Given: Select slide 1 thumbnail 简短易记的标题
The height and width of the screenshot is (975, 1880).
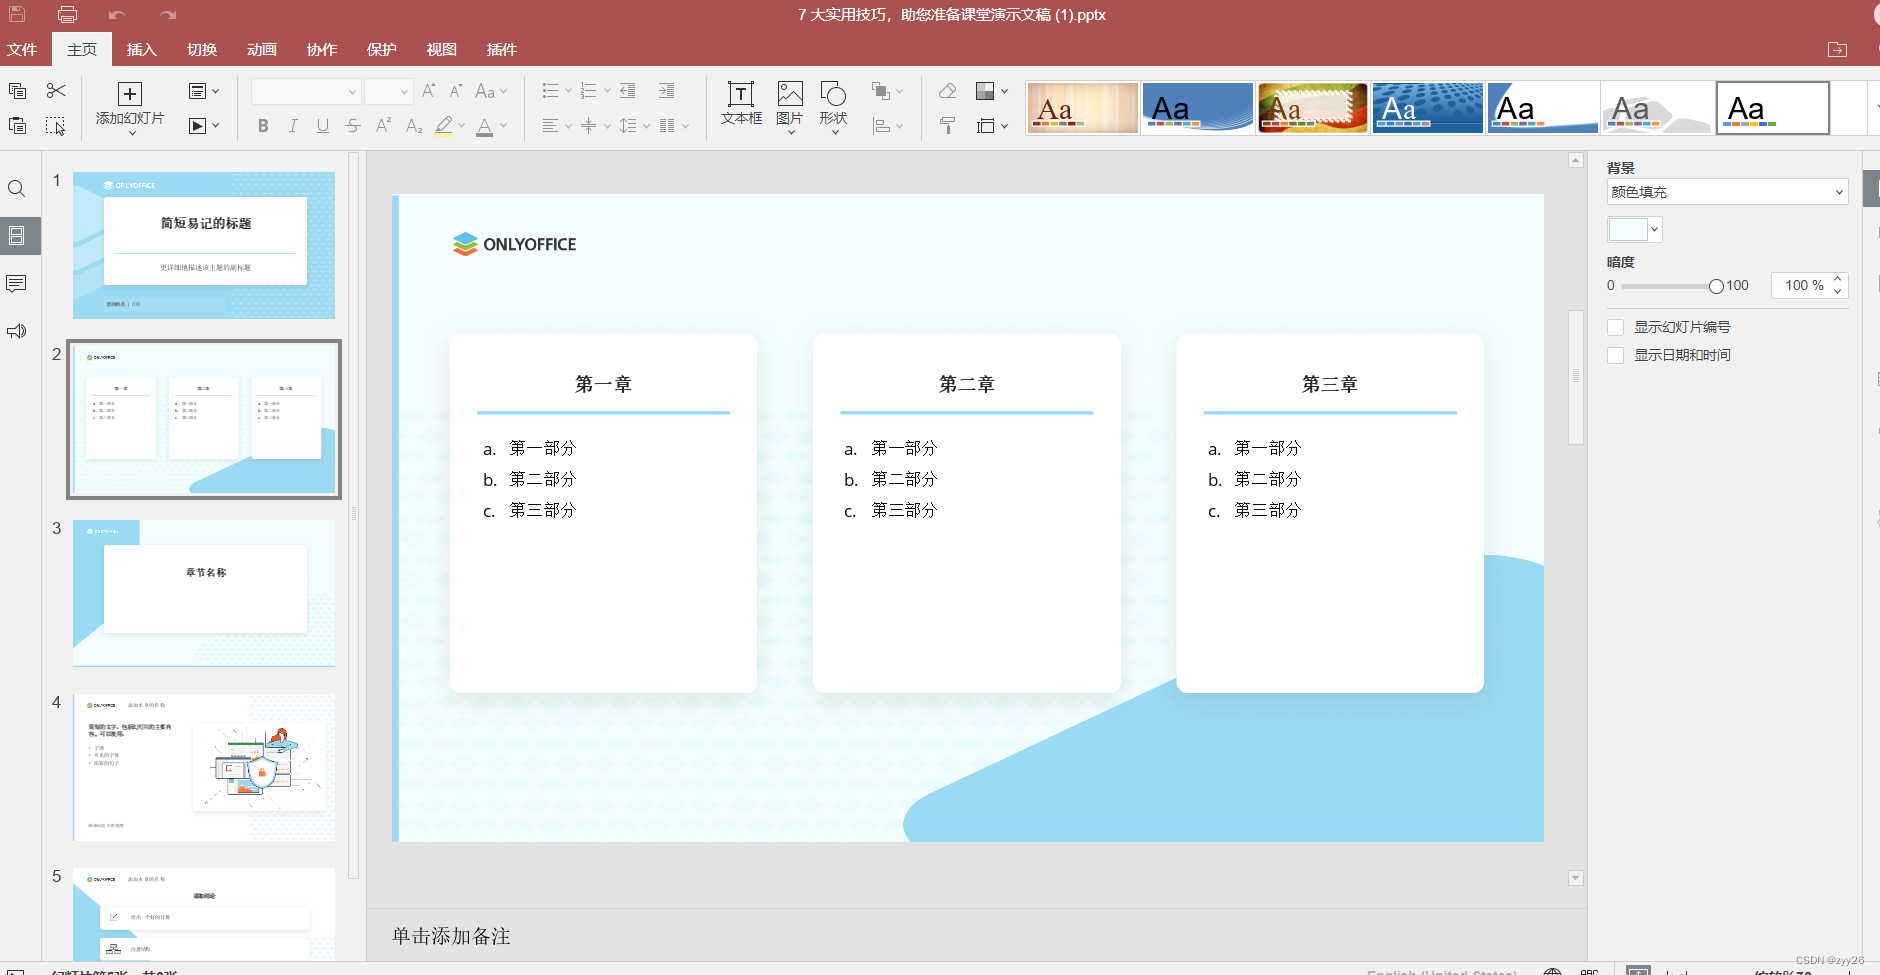Looking at the screenshot, I should [x=204, y=245].
